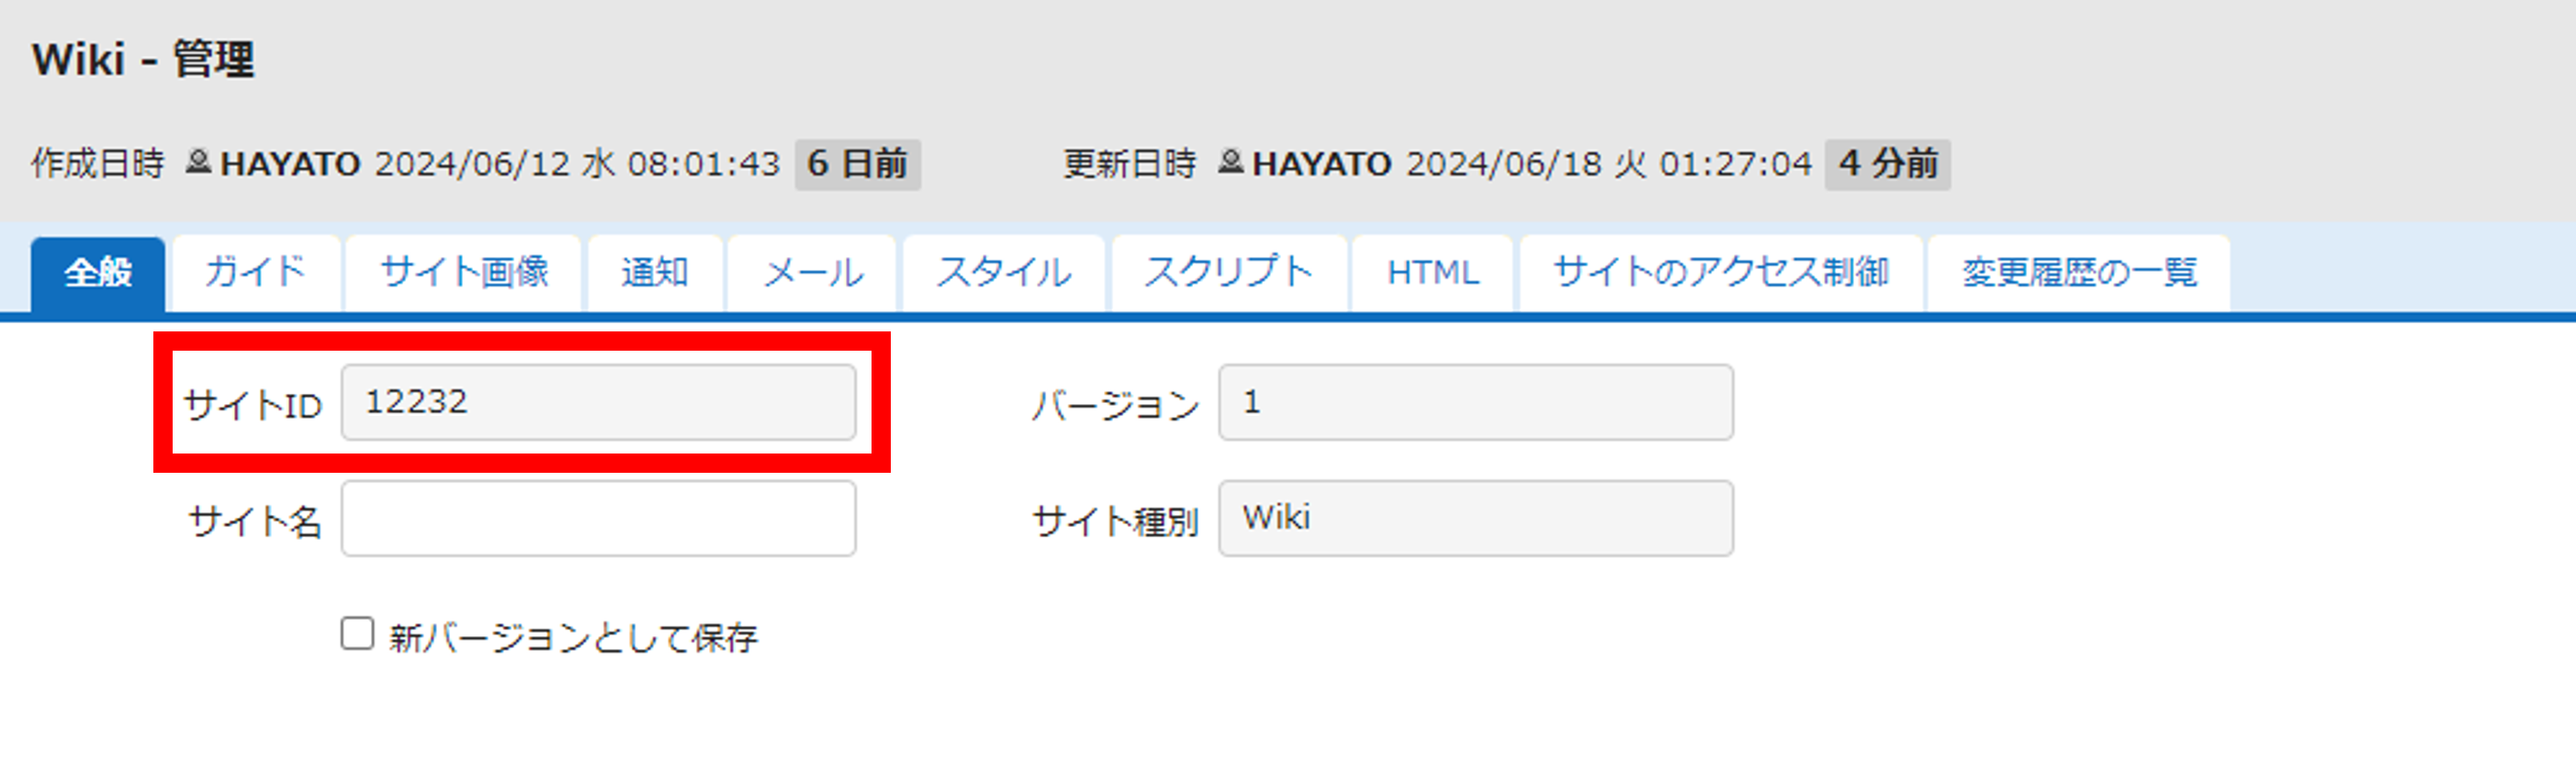Viewport: 2576px width, 784px height.
Task: Go to the メール tab
Action: (813, 273)
